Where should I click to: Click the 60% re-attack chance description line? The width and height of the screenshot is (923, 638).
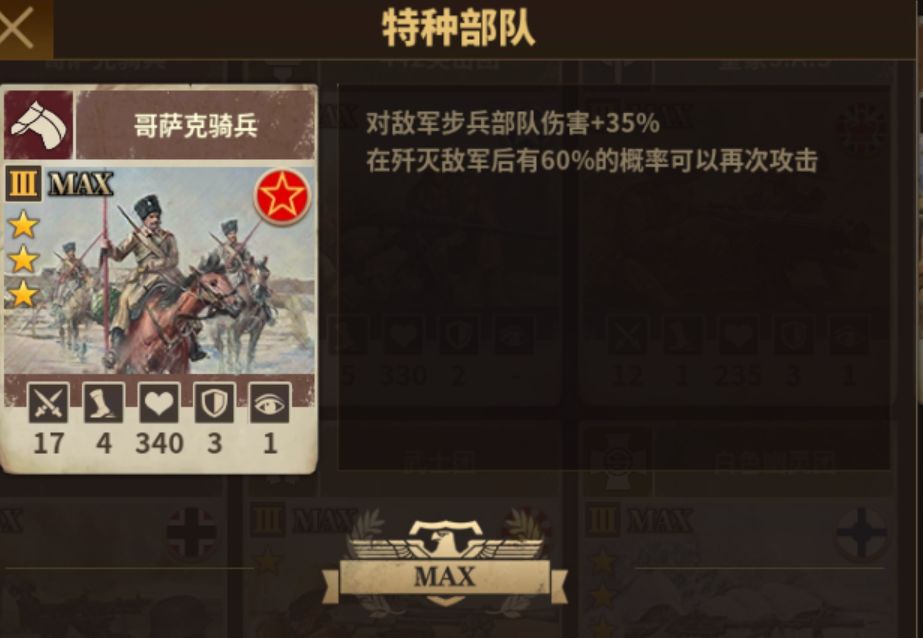tap(592, 161)
